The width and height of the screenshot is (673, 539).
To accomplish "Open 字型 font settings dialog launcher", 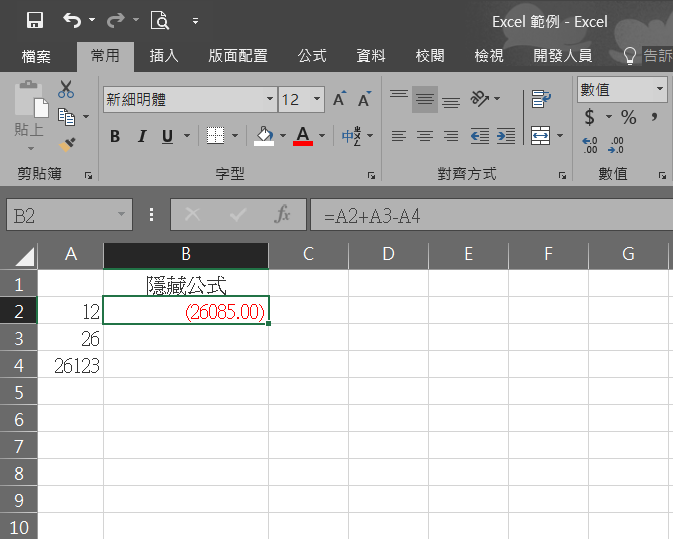I will (x=371, y=176).
